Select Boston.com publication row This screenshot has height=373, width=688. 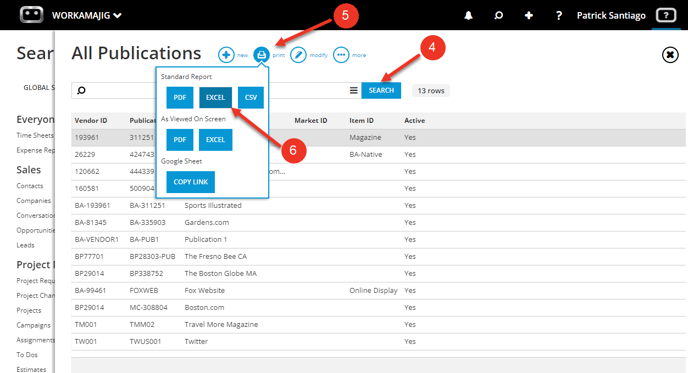378,308
